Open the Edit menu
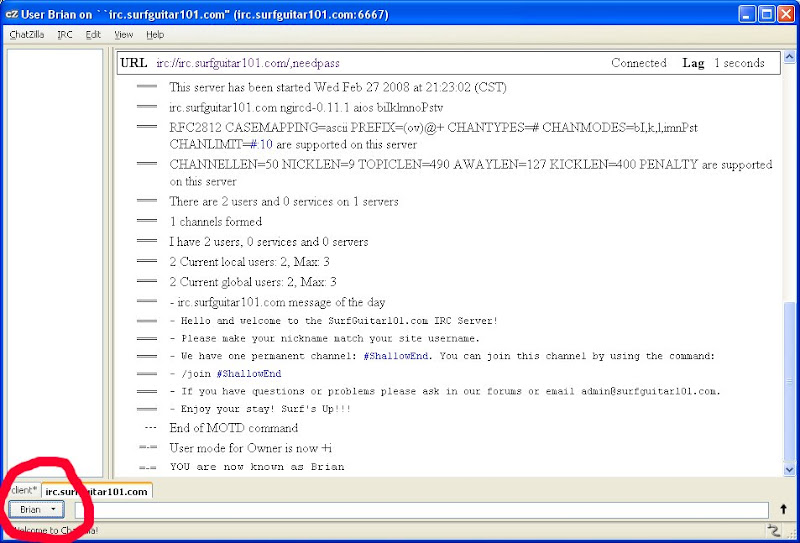The height and width of the screenshot is (543, 800). point(93,34)
